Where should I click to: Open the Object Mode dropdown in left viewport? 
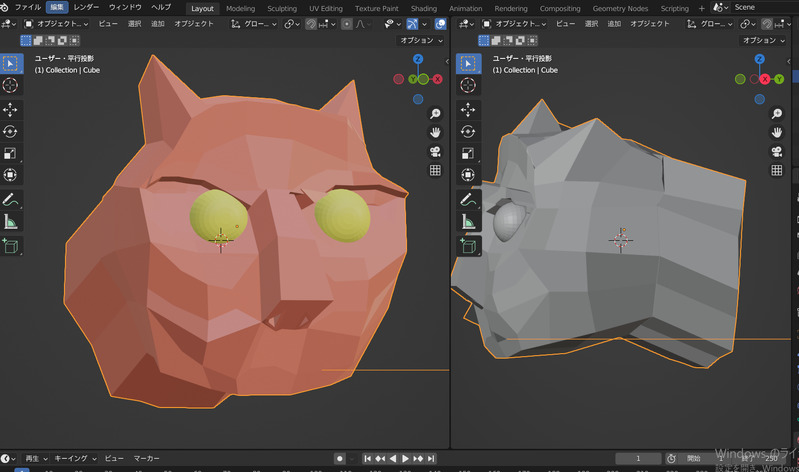[55, 23]
